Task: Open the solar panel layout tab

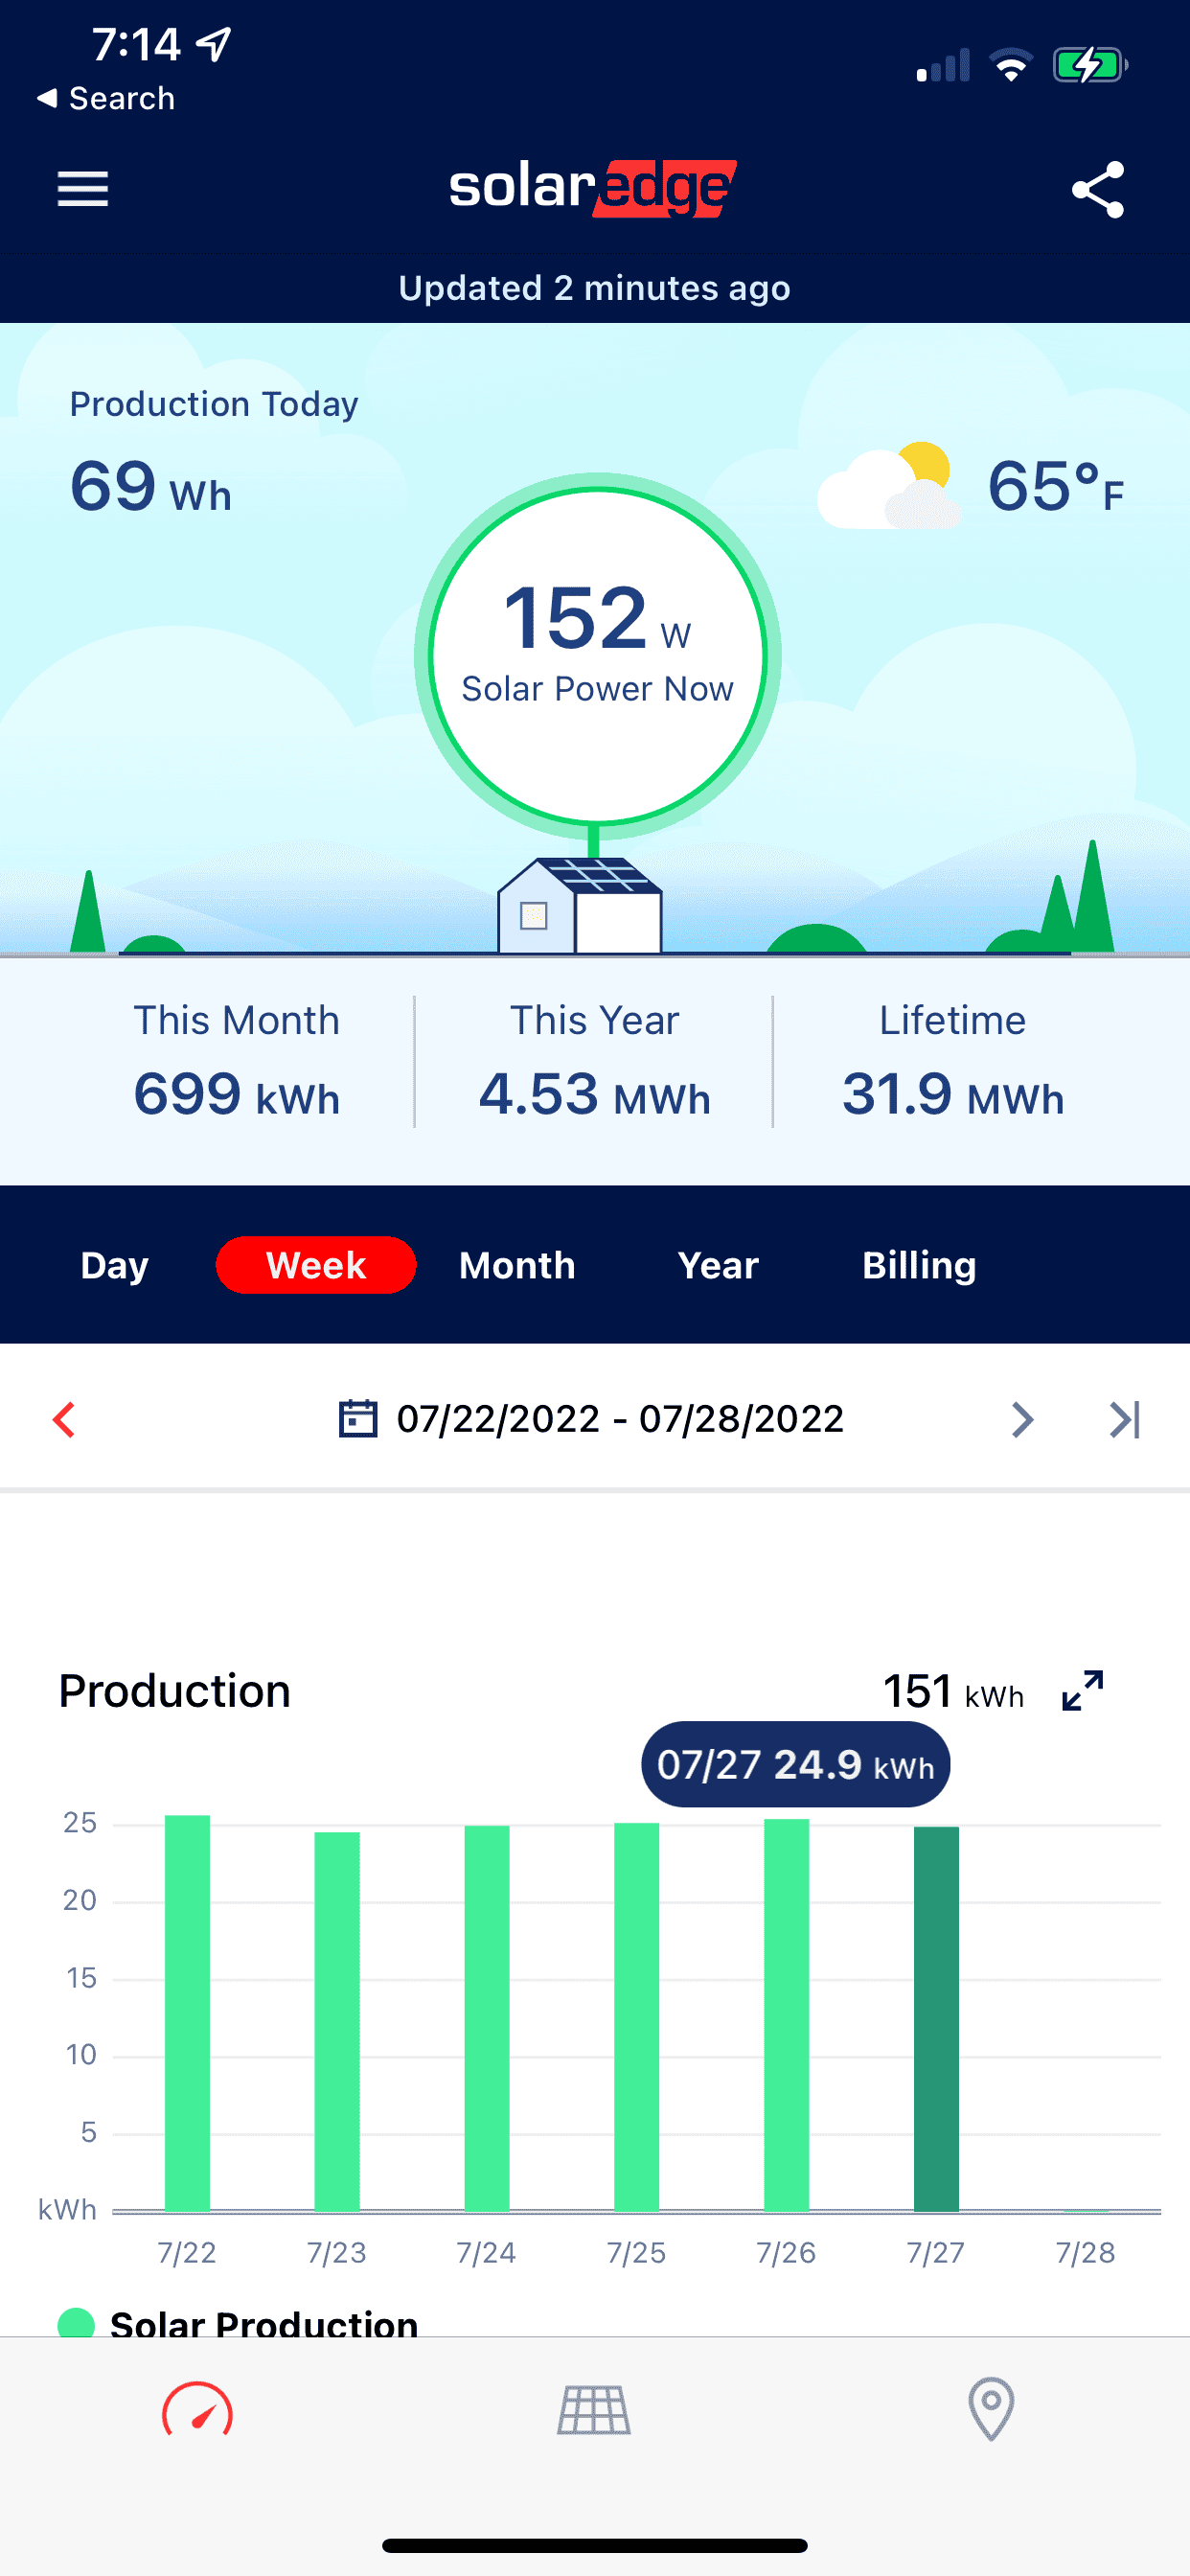Action: pos(594,2411)
